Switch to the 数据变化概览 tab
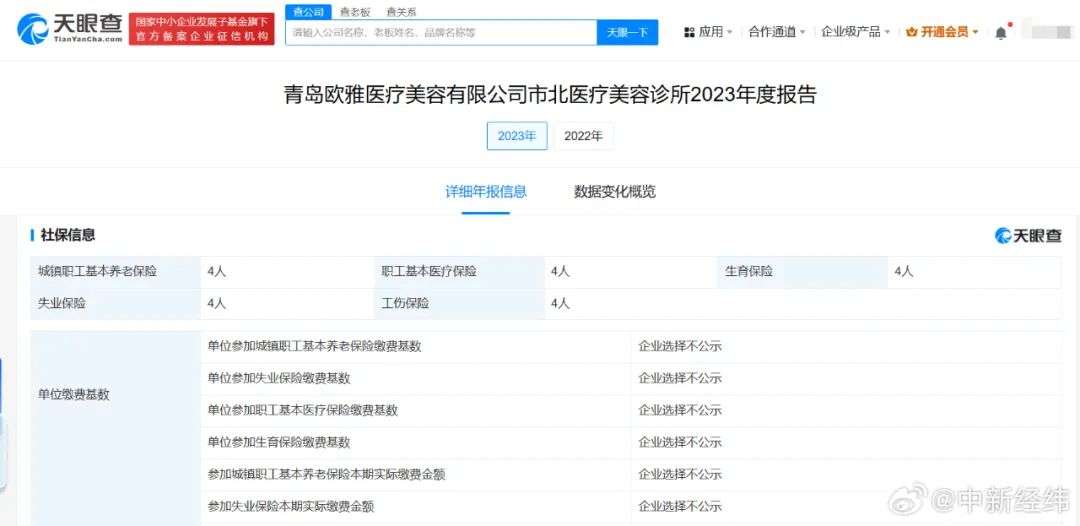Screen dimensions: 1080x526 coord(615,192)
